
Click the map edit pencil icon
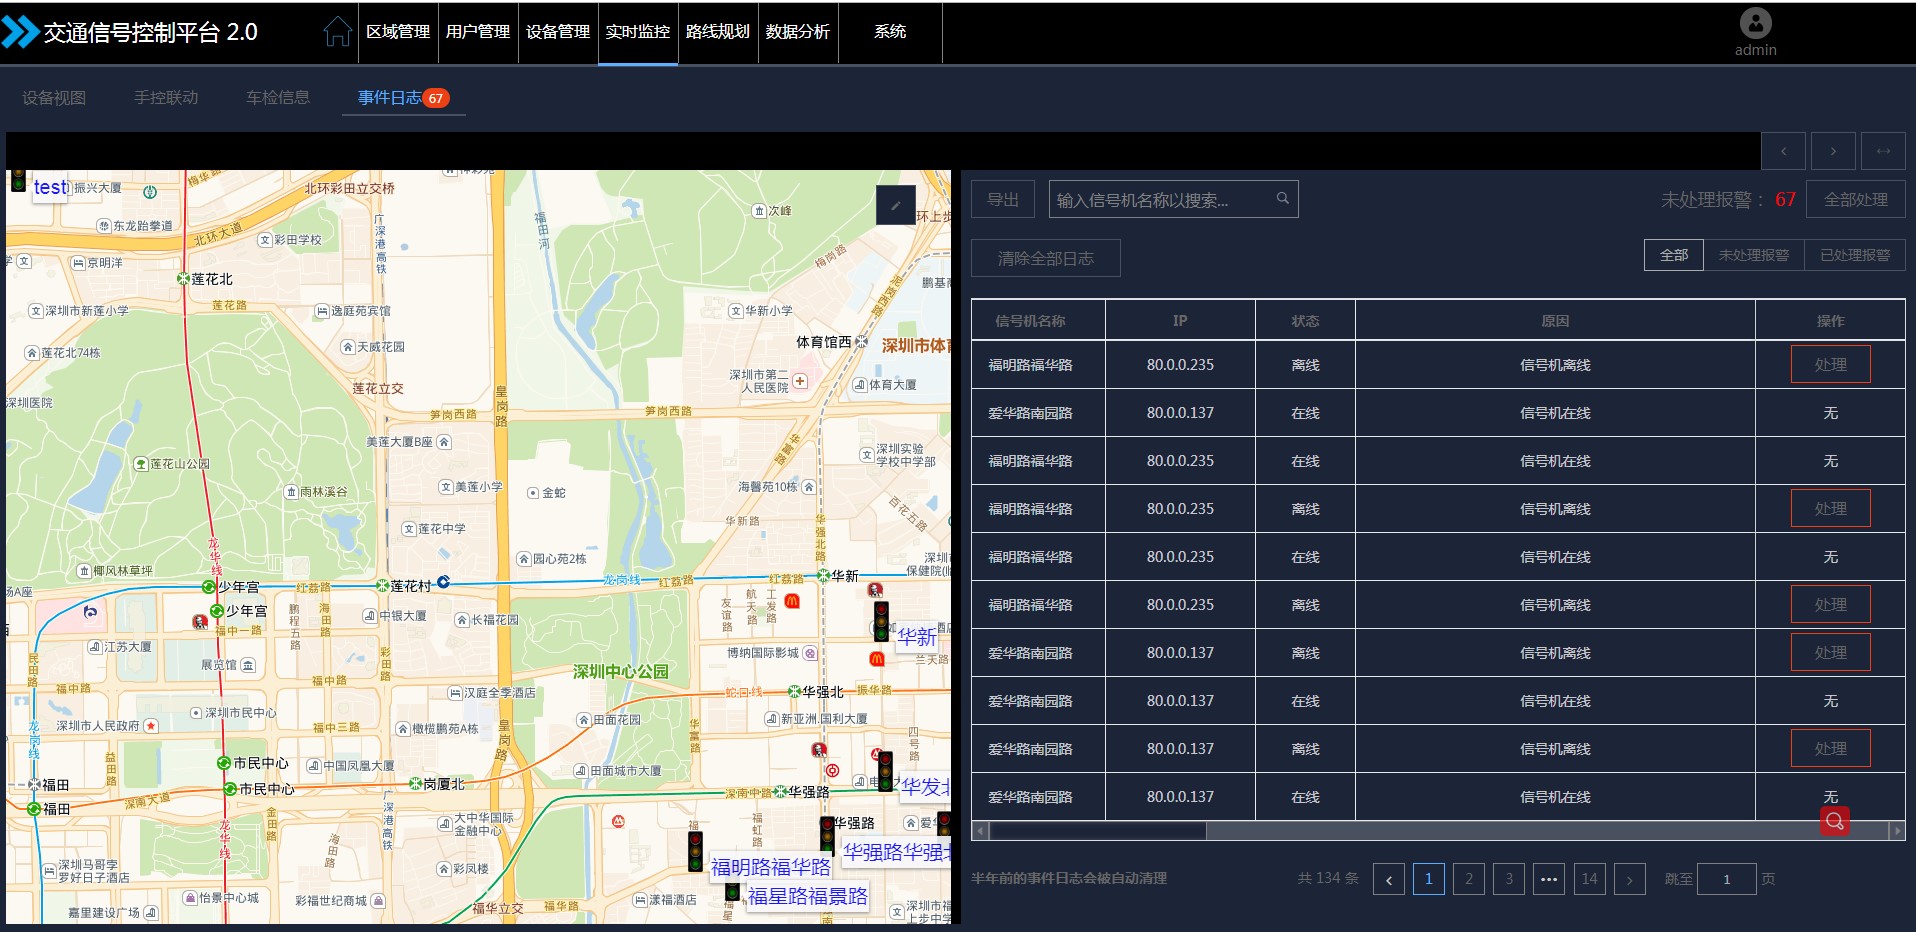click(x=895, y=205)
